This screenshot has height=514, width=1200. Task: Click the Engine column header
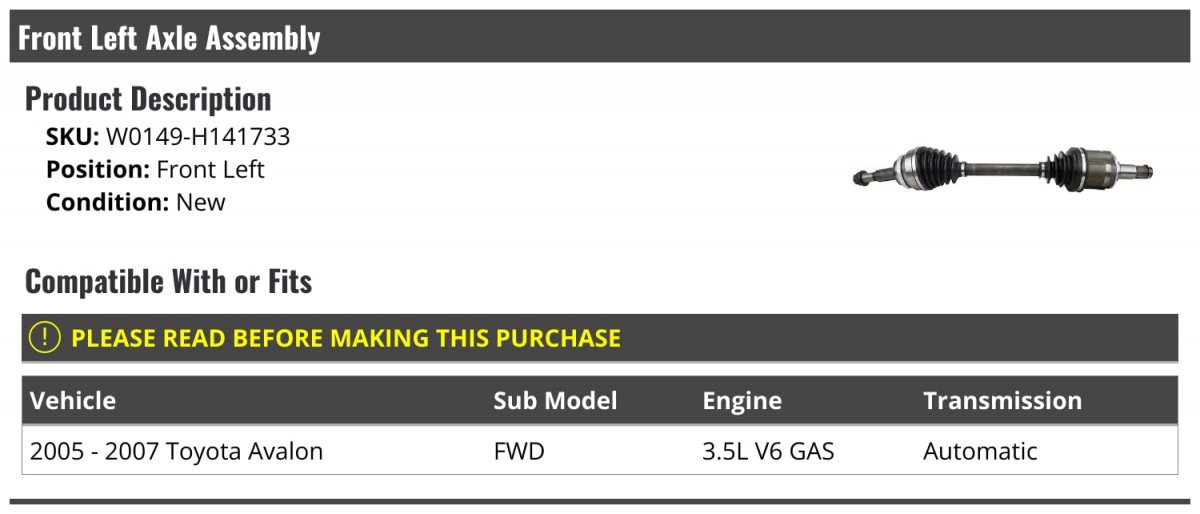742,401
